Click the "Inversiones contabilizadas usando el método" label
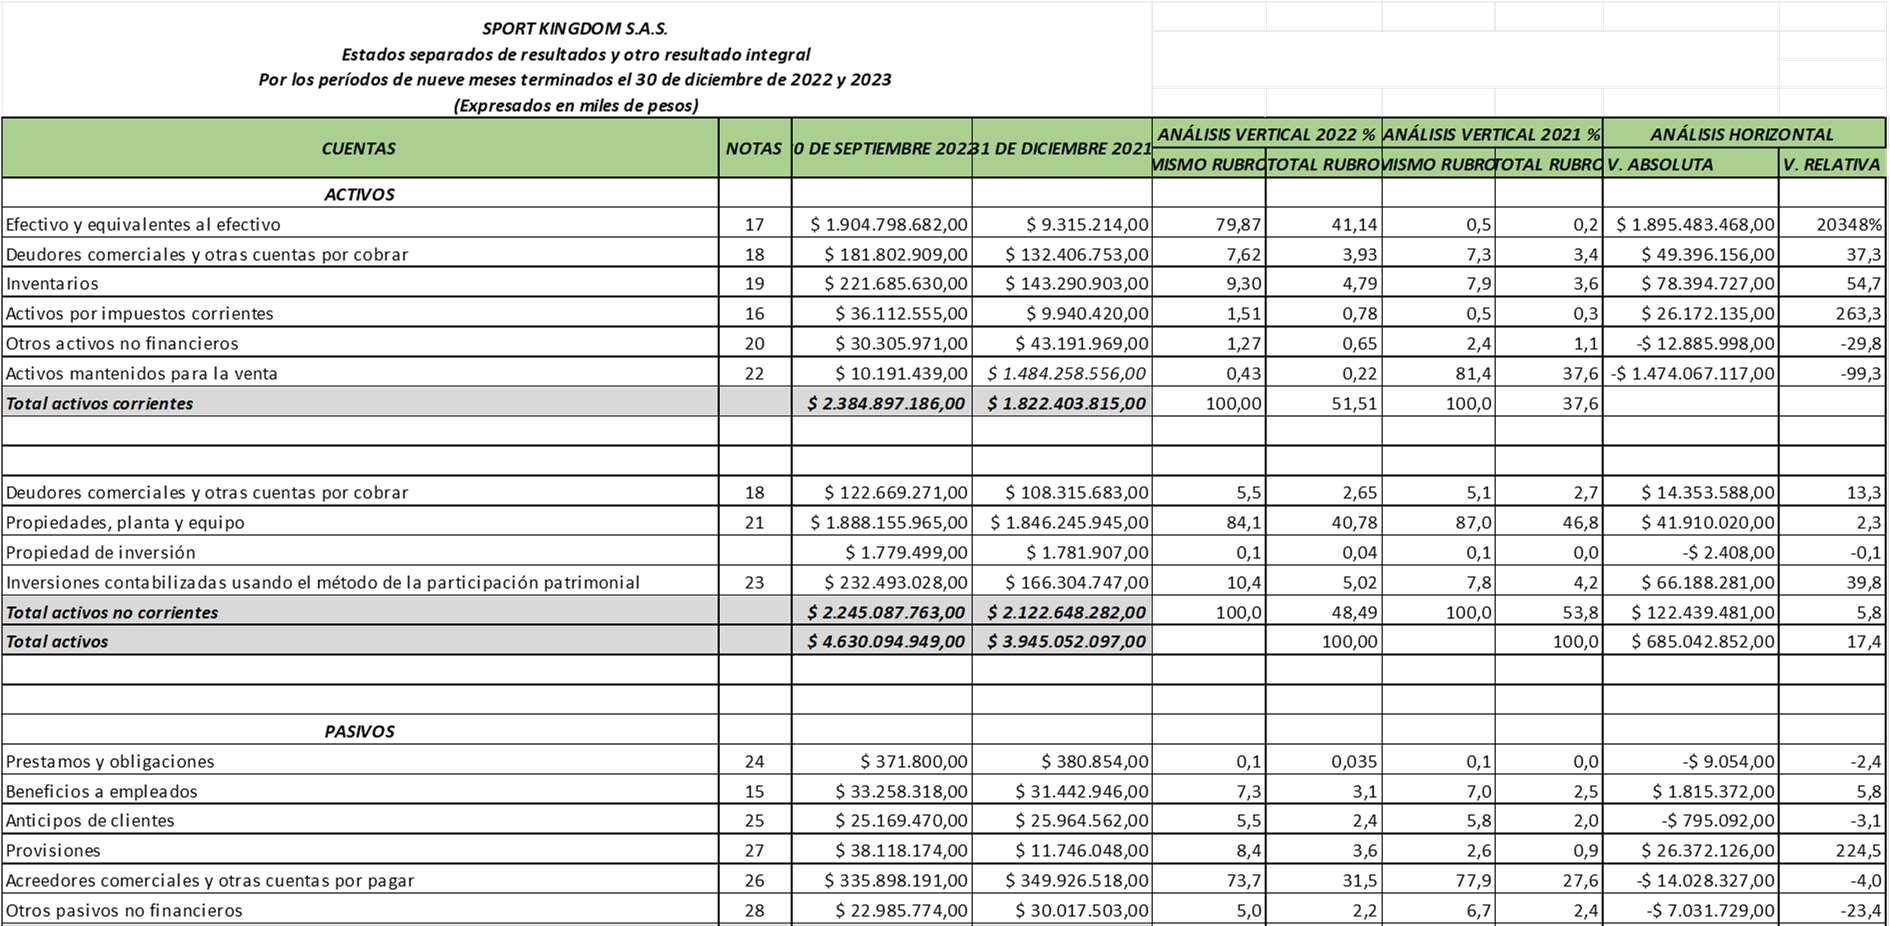 [x=322, y=583]
